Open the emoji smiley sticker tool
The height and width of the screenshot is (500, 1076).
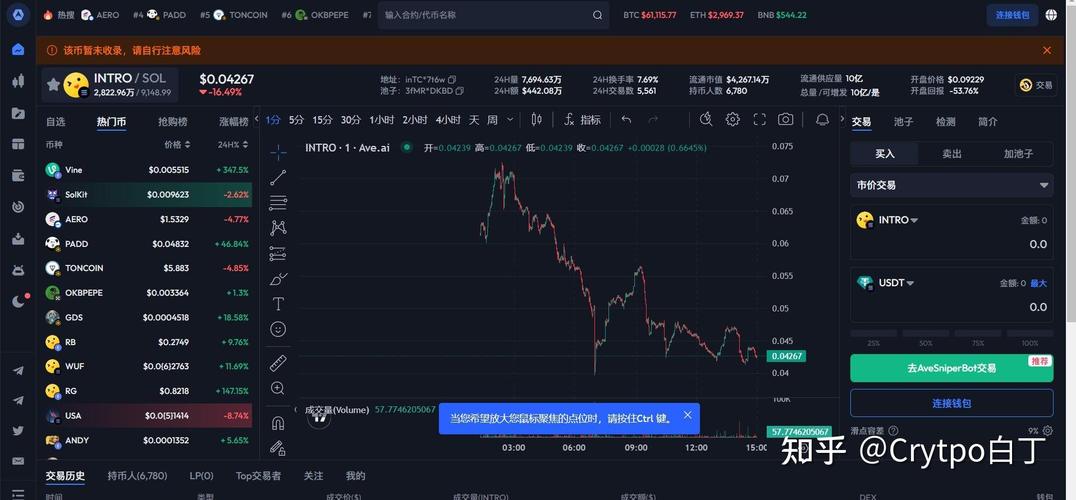click(278, 329)
